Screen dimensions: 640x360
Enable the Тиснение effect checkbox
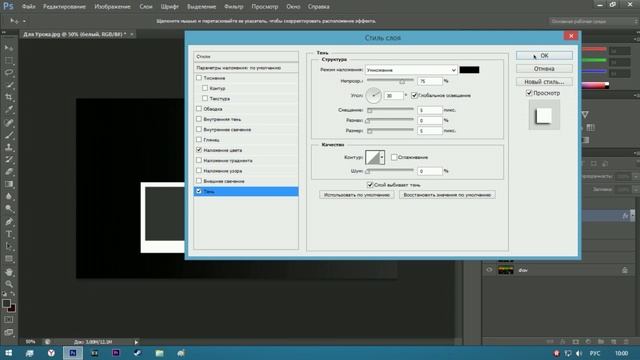point(199,78)
